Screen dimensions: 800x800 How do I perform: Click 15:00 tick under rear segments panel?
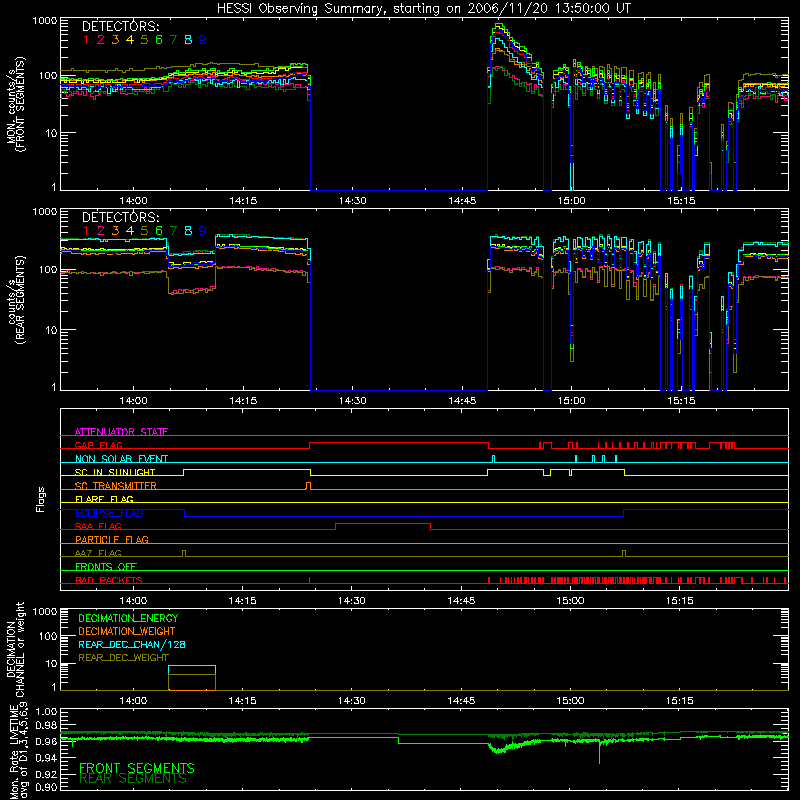[571, 401]
